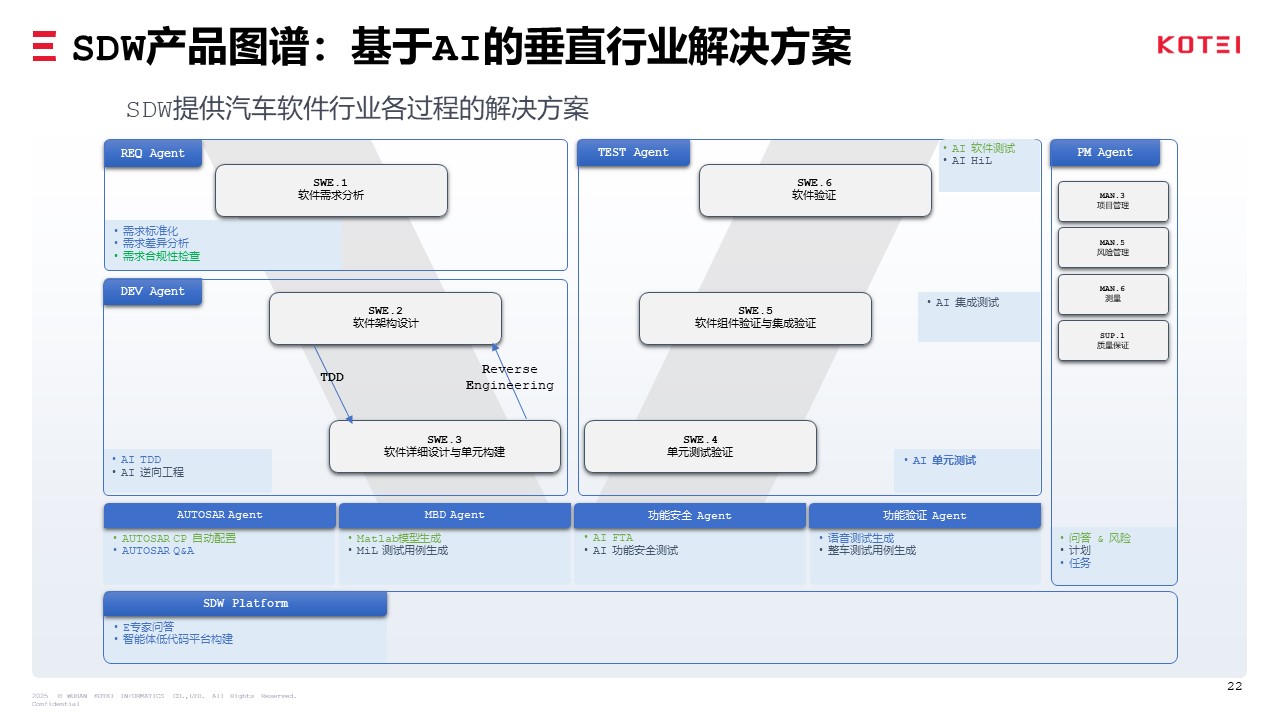This screenshot has height=720, width=1280.
Task: Click the Reverse Engineering arrow label
Action: (x=509, y=377)
